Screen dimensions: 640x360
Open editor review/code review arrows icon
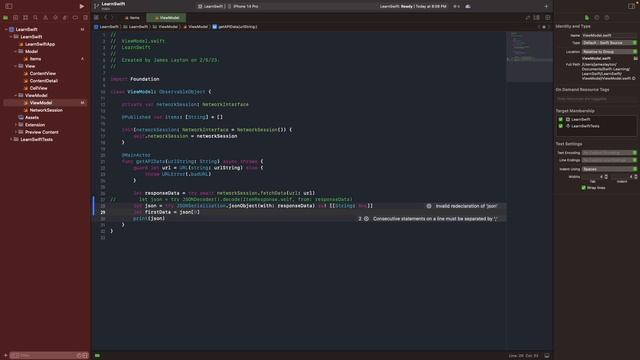[528, 18]
